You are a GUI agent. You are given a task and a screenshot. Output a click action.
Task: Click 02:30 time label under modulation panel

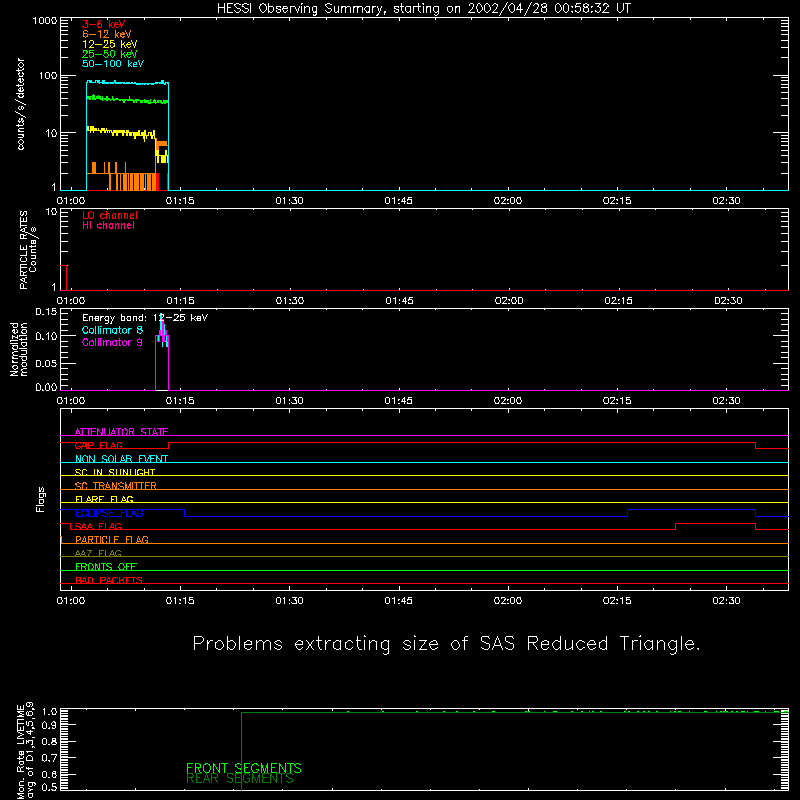[x=726, y=401]
